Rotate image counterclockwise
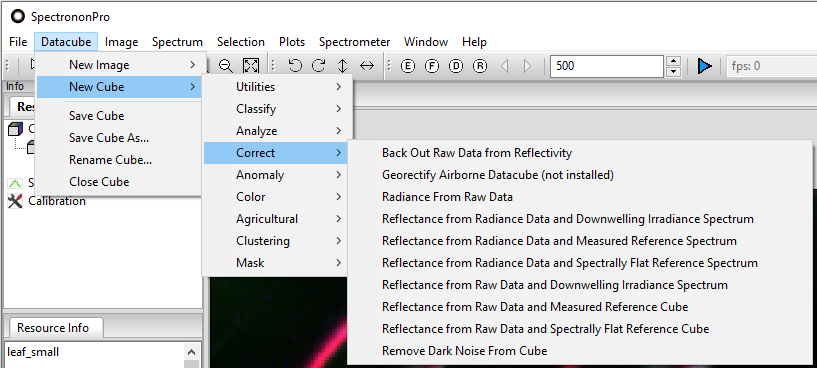This screenshot has height=368, width=817. [x=295, y=66]
